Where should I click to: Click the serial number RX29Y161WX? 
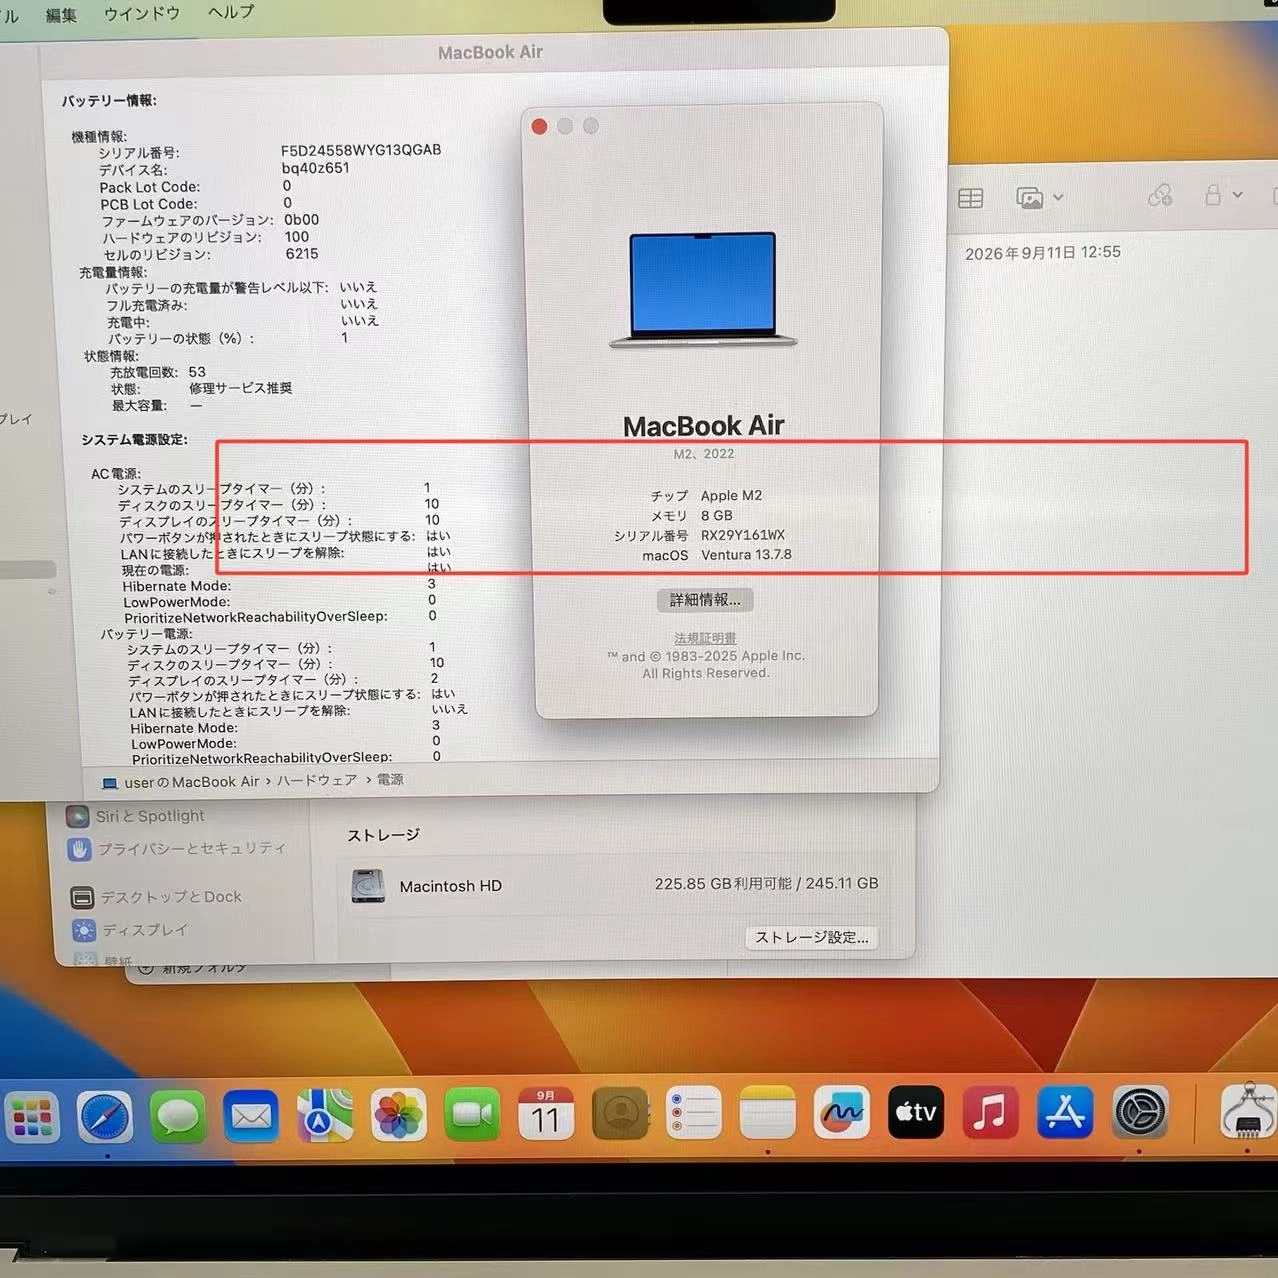tap(743, 535)
